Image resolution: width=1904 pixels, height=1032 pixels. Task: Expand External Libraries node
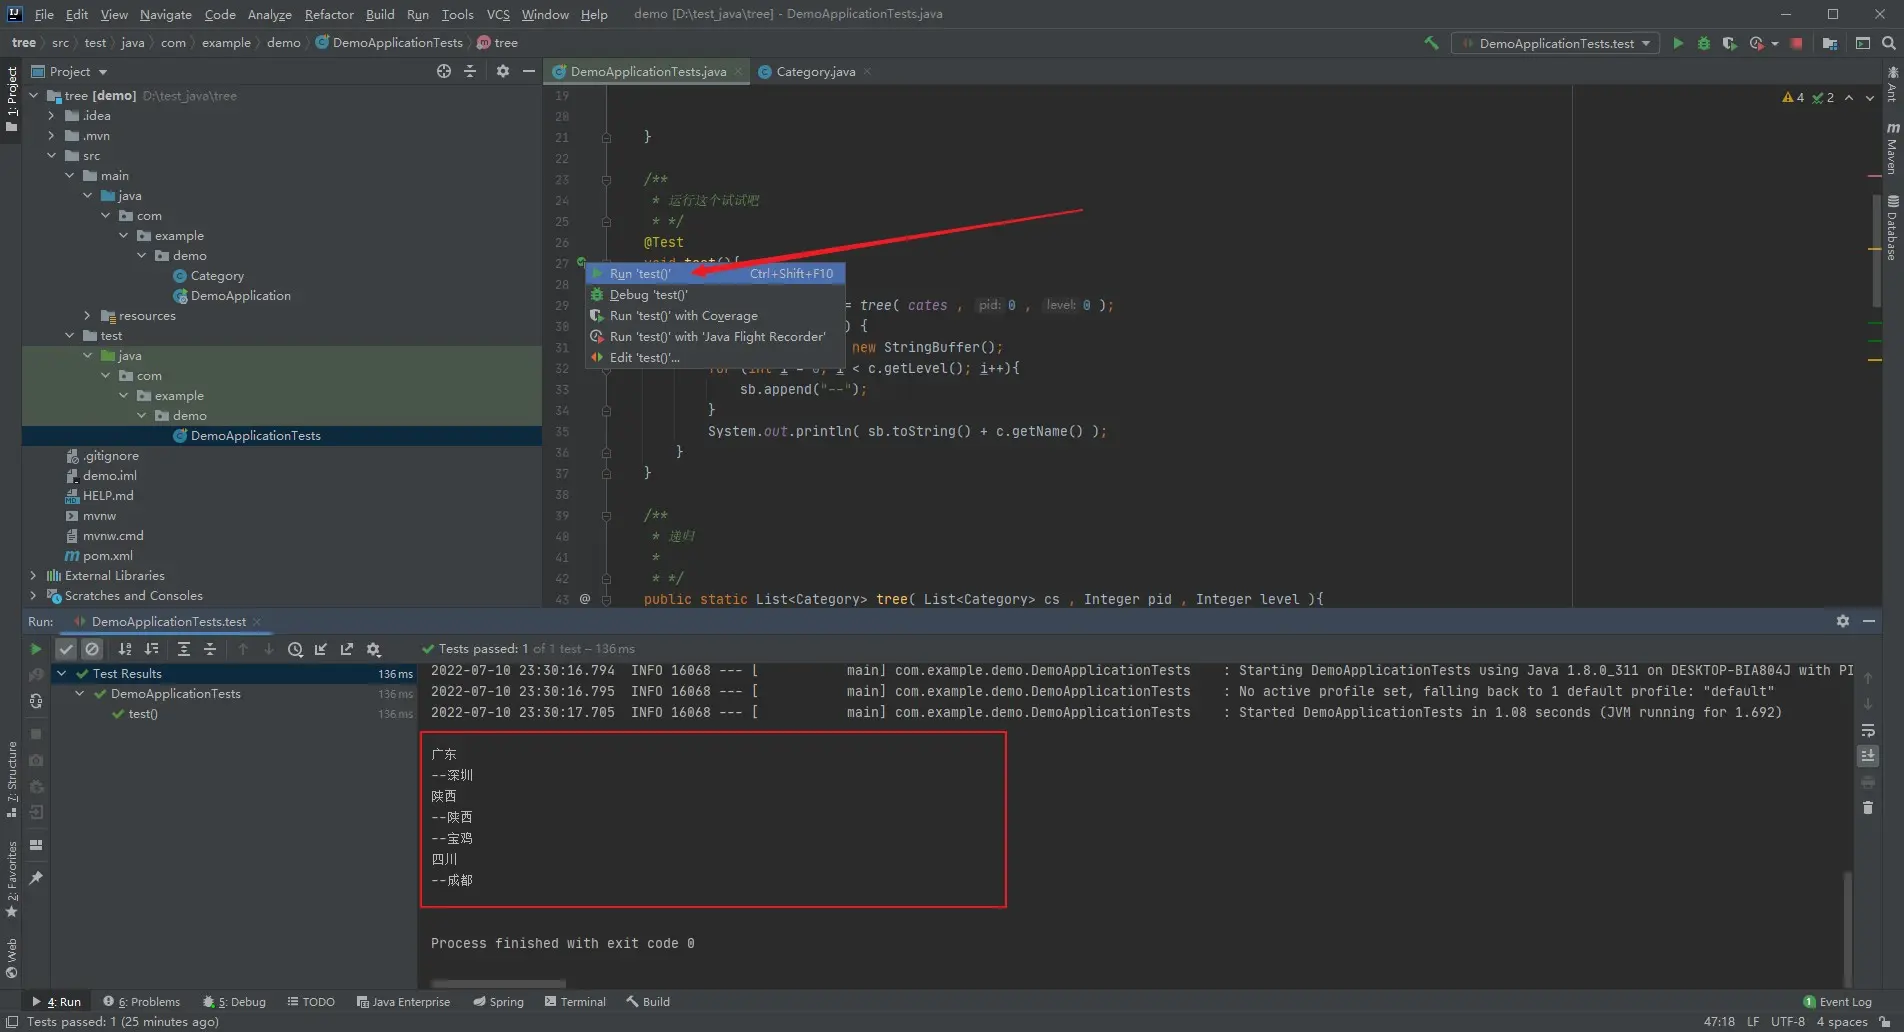[33, 576]
